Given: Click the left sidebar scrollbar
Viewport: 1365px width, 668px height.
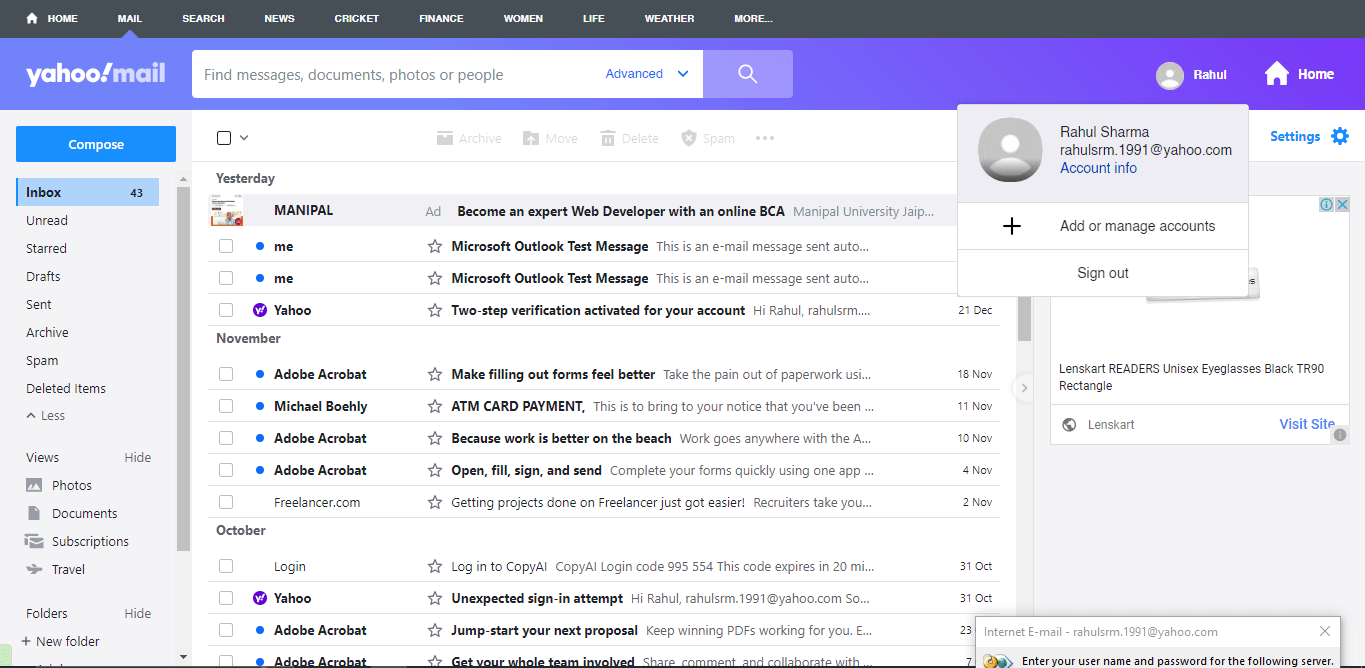Looking at the screenshot, I should click(183, 368).
